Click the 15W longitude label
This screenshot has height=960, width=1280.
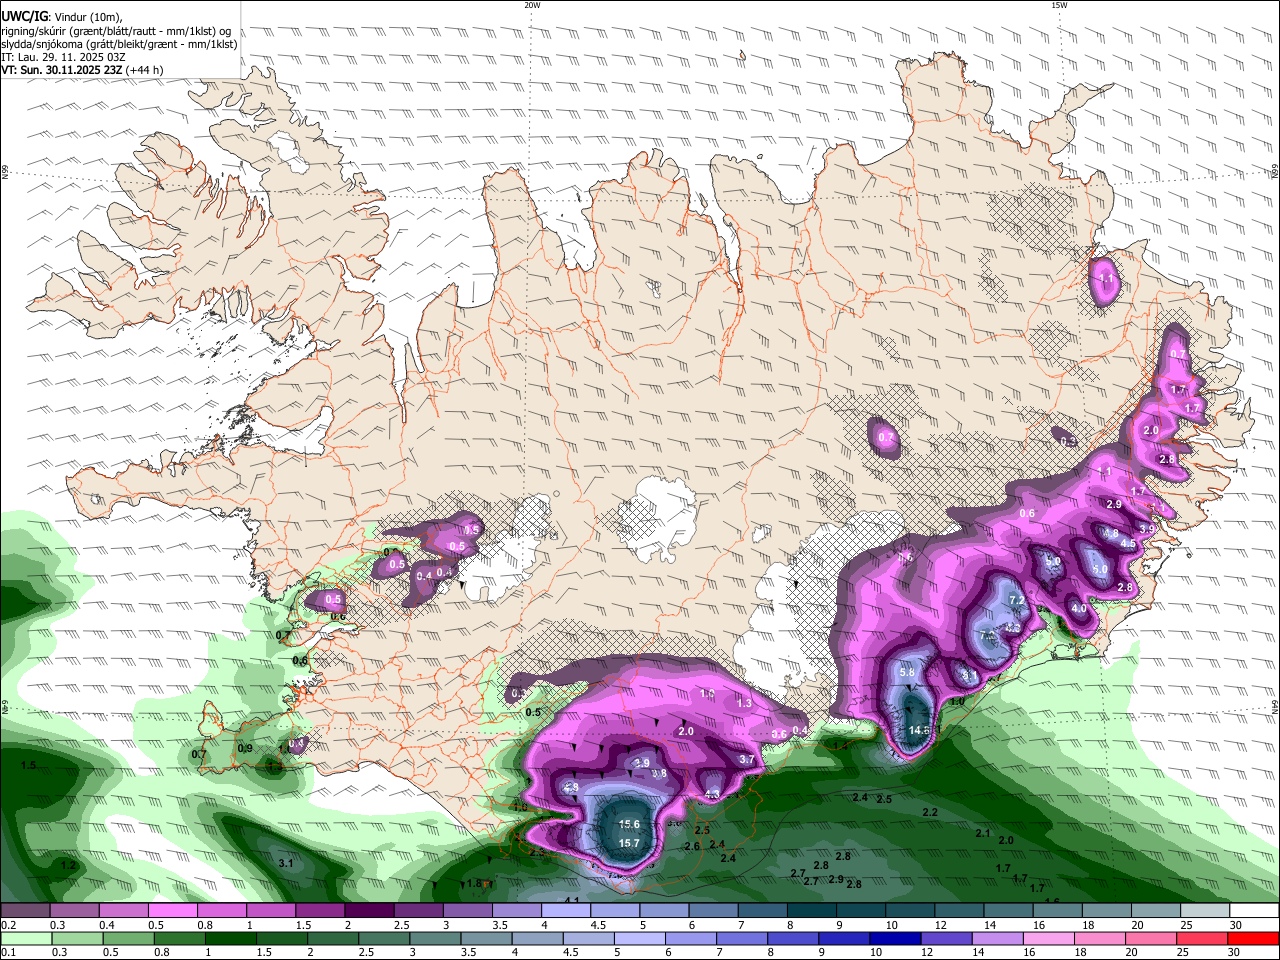[x=1059, y=5]
